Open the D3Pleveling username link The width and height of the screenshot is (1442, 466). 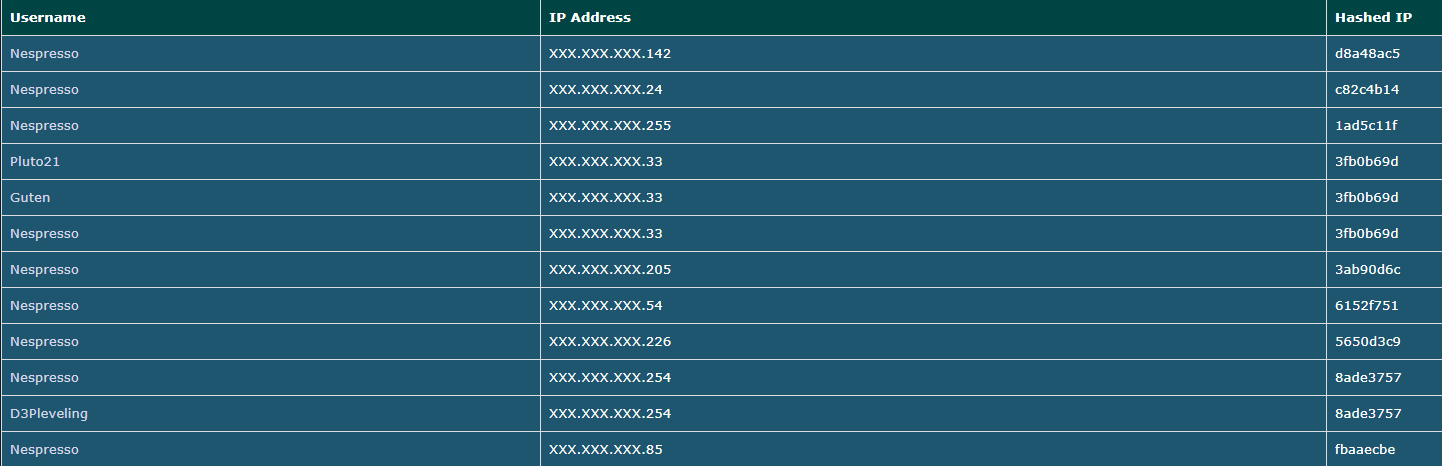tap(49, 414)
